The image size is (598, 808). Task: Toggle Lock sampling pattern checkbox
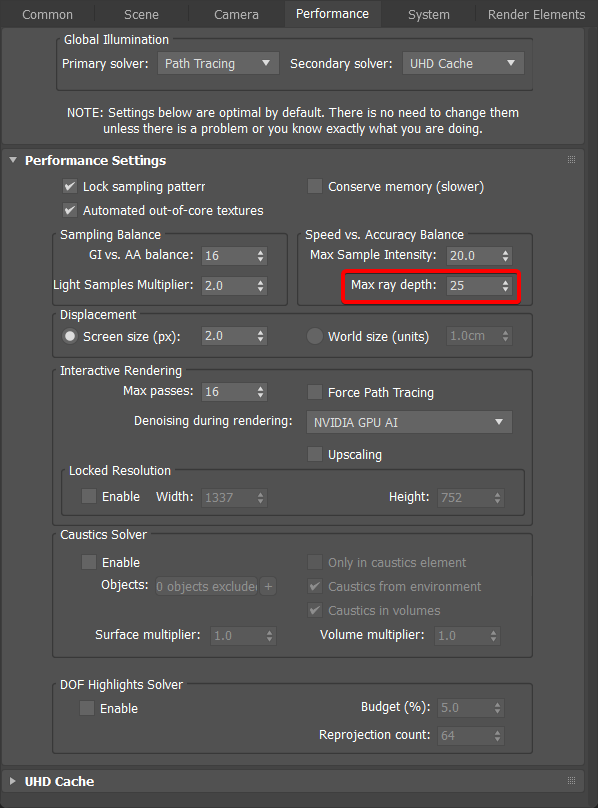pyautogui.click(x=70, y=187)
